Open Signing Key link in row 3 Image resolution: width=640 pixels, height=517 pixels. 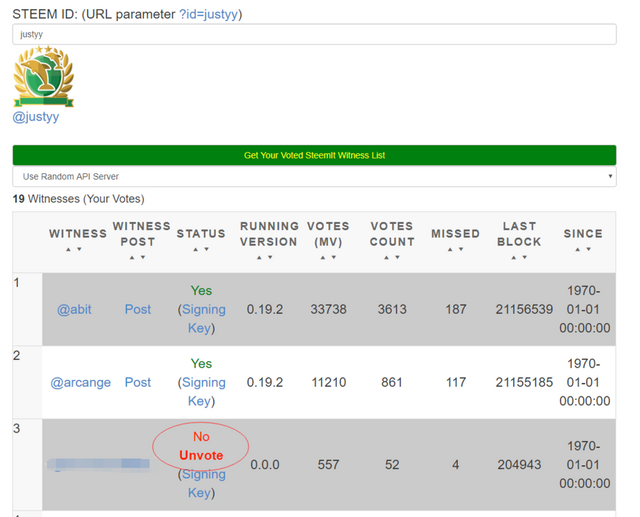tap(203, 484)
